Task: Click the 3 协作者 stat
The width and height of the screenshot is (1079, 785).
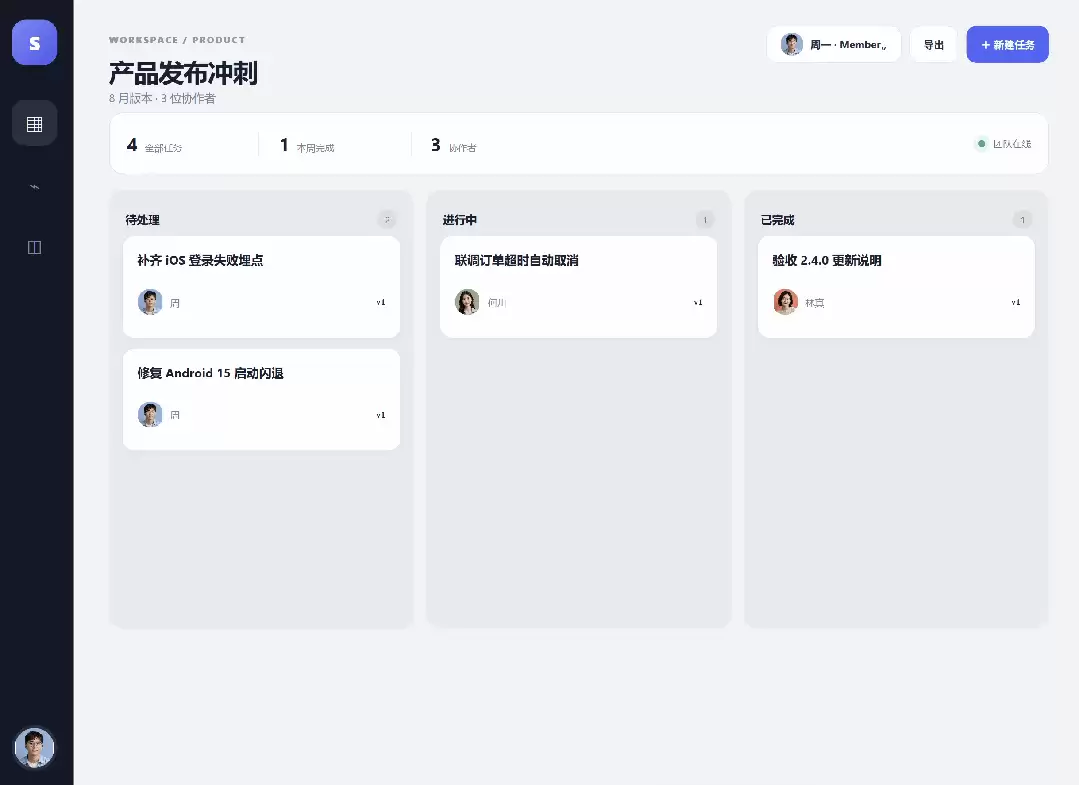Action: pyautogui.click(x=453, y=145)
